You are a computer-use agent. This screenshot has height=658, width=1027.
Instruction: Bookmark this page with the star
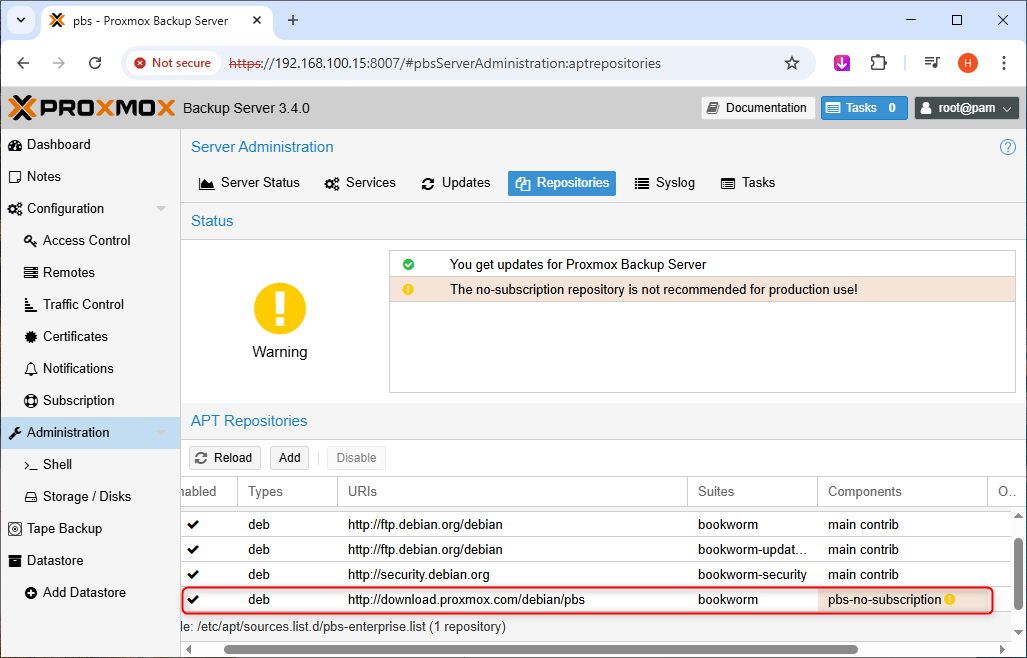(x=792, y=64)
